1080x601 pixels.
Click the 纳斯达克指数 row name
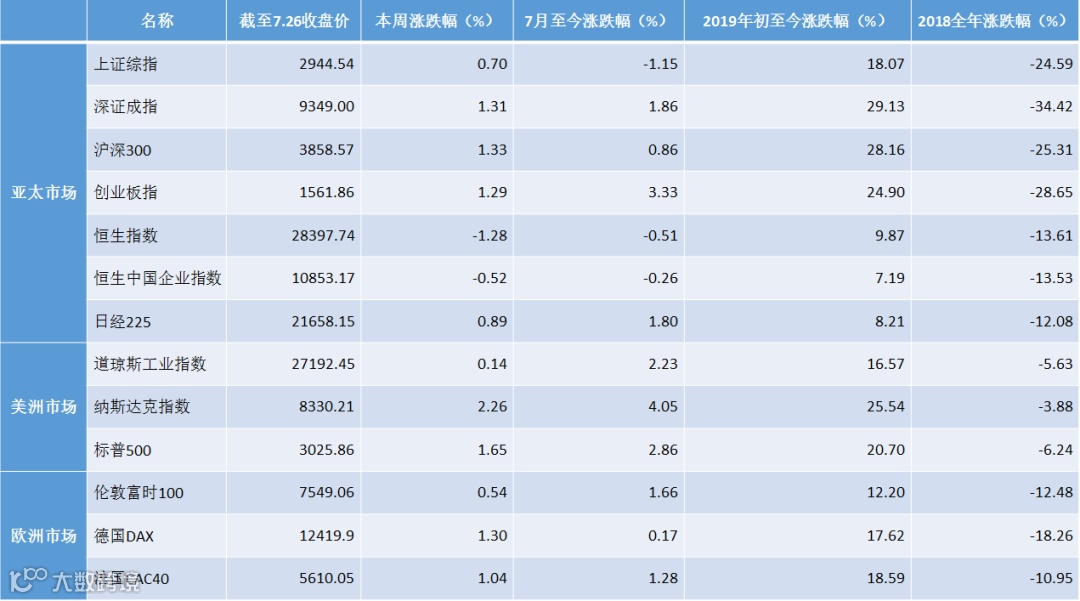coord(142,407)
